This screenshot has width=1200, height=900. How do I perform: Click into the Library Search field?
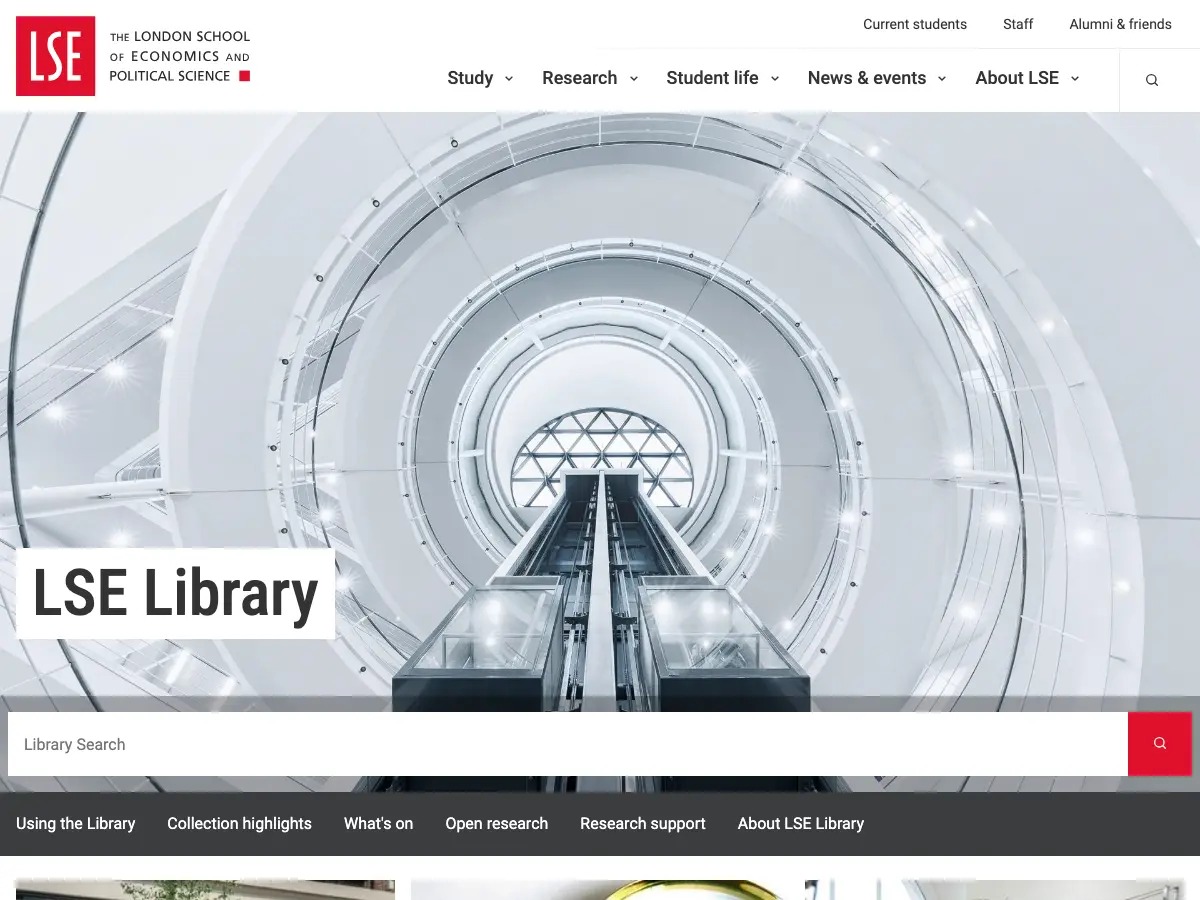click(568, 744)
